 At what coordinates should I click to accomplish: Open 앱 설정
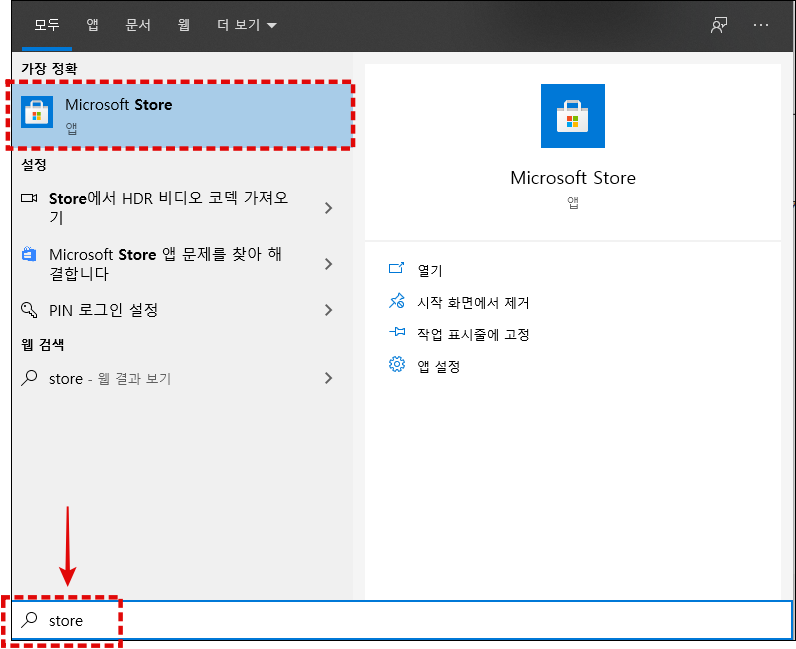coord(439,366)
